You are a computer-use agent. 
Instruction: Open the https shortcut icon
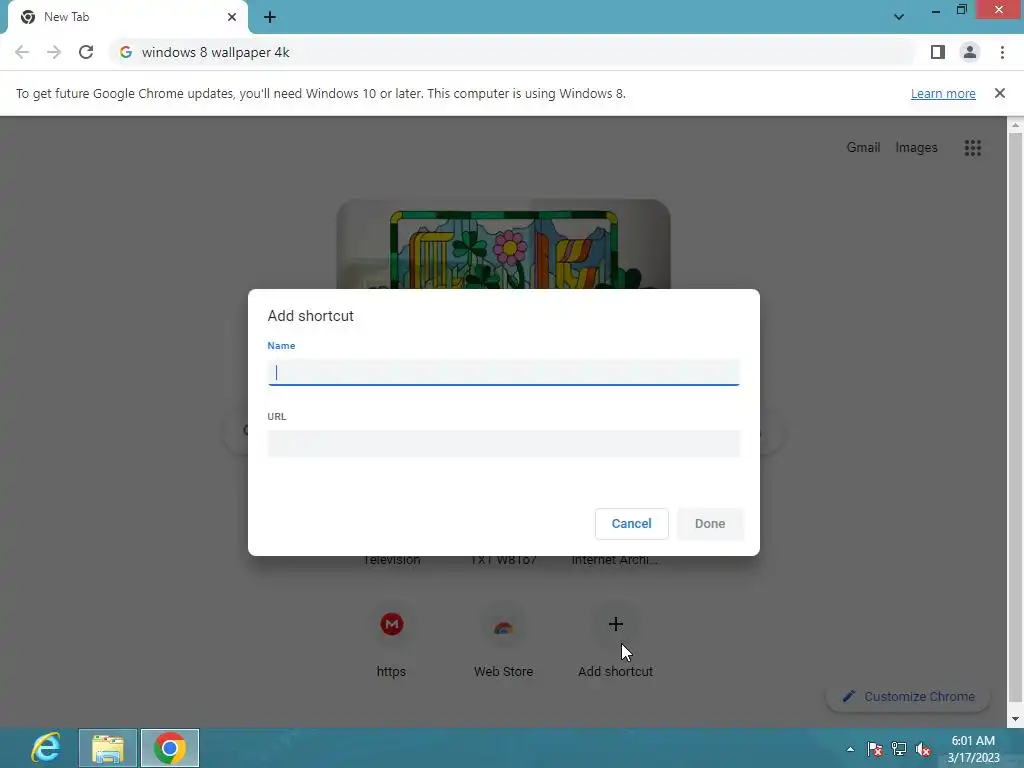point(392,624)
